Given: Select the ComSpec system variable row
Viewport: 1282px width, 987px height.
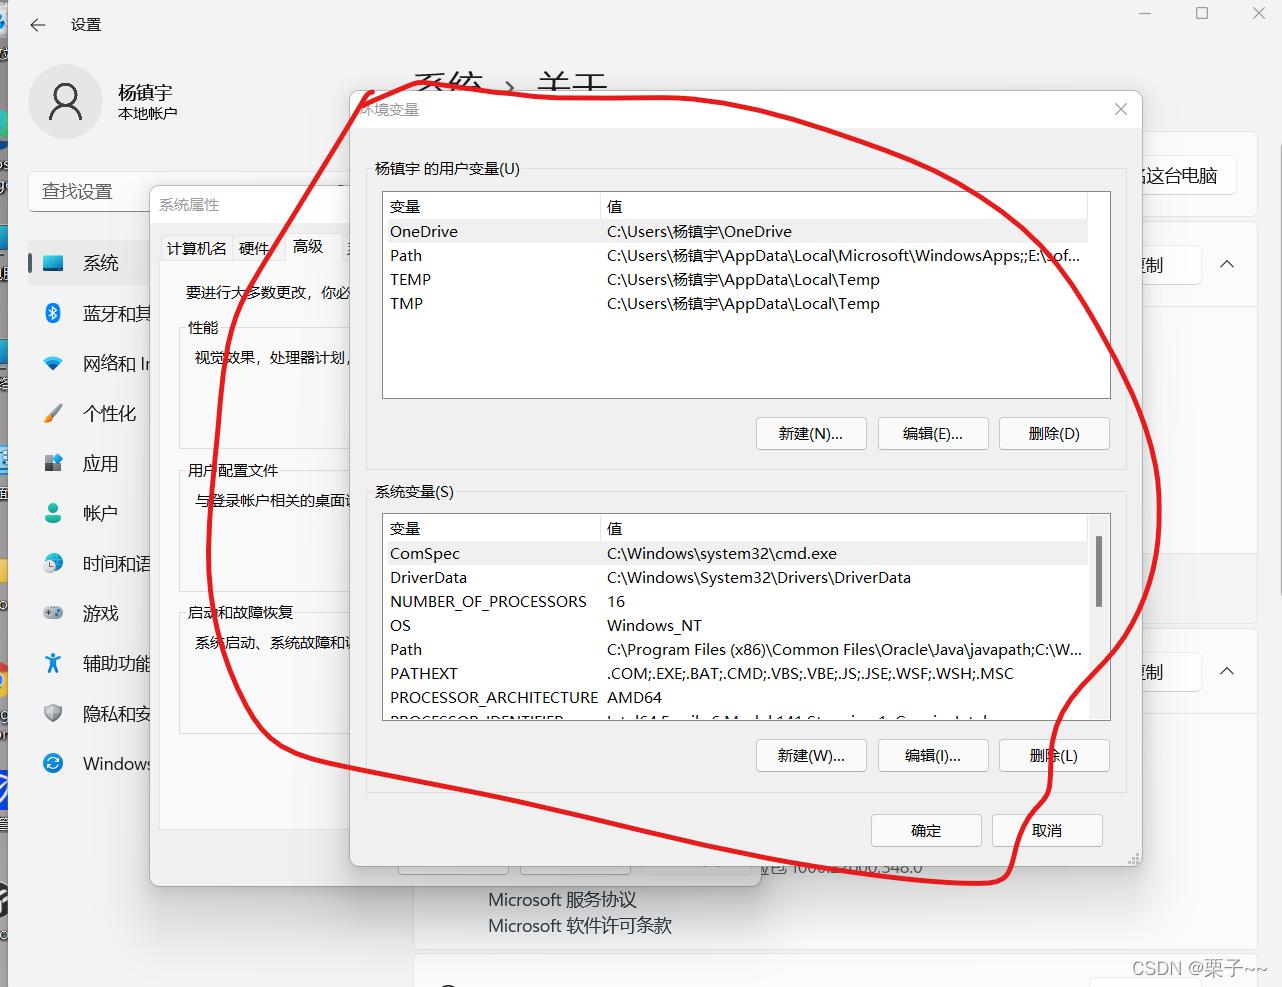Looking at the screenshot, I should click(x=735, y=554).
